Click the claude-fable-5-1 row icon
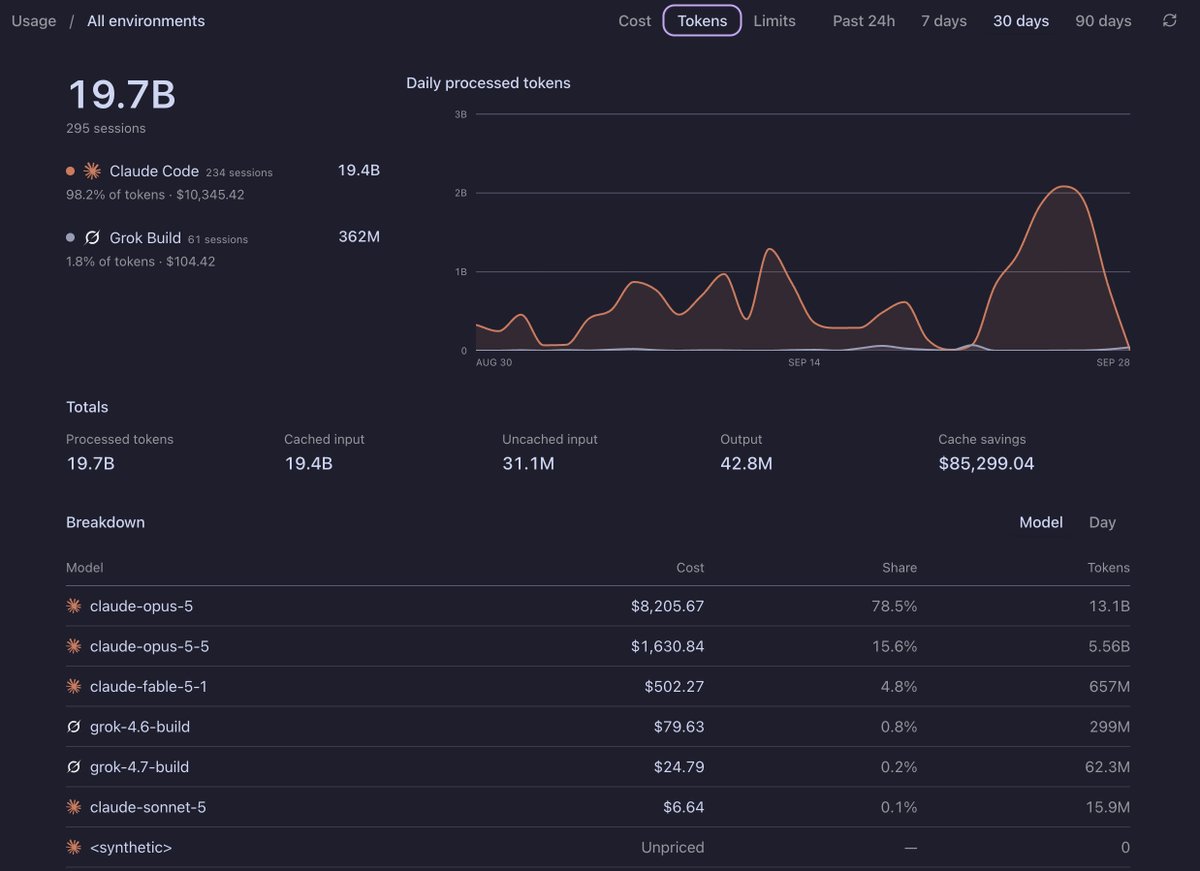This screenshot has height=871, width=1200. click(x=73, y=686)
